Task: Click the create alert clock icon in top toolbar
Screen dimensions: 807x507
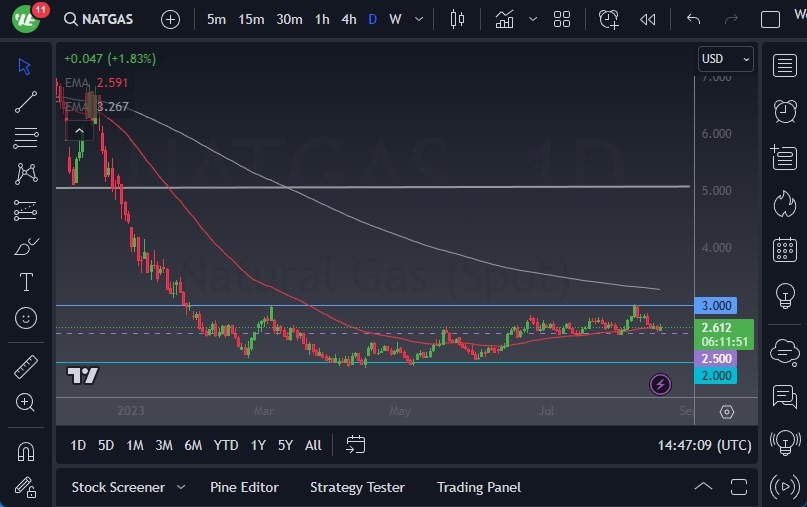Action: [608, 19]
